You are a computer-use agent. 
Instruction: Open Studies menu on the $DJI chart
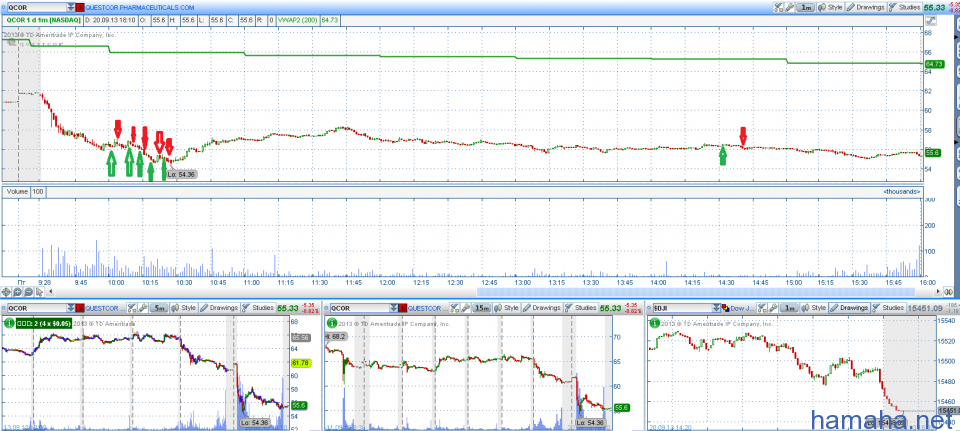(x=889, y=308)
